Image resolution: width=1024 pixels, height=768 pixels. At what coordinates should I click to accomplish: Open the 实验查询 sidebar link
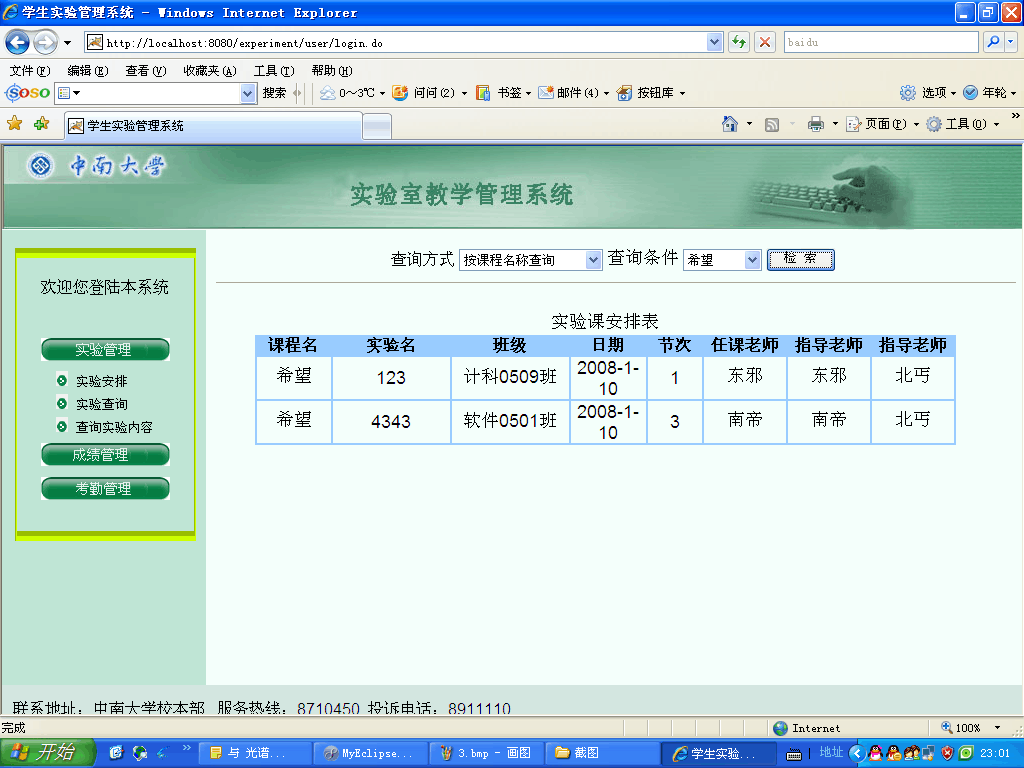pos(102,404)
